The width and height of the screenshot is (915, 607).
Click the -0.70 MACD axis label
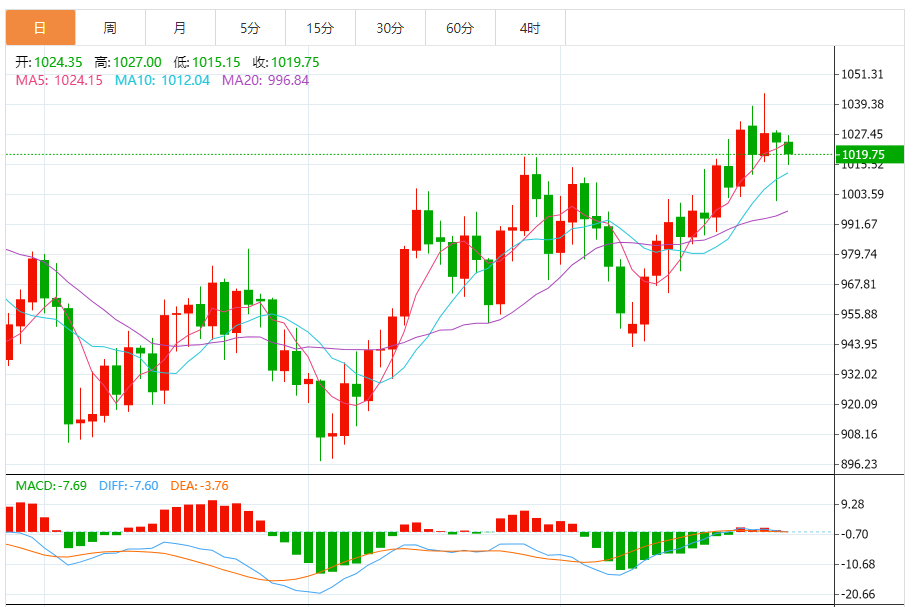854,534
